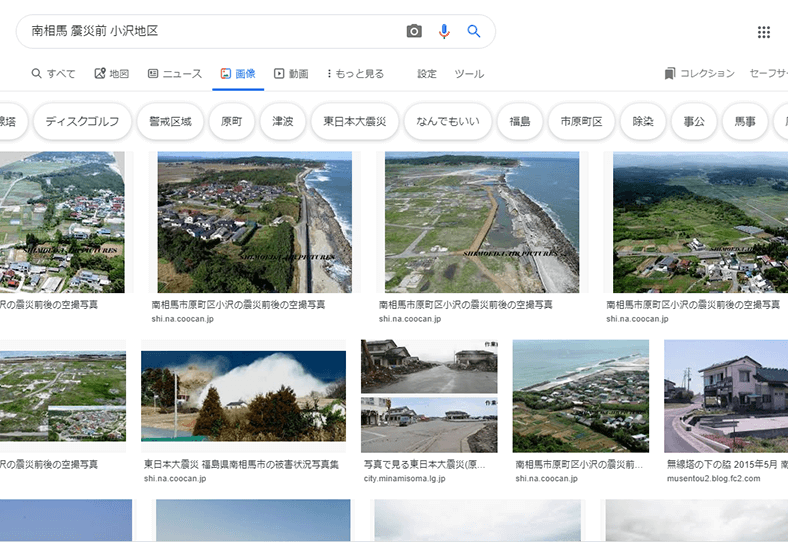The image size is (788, 542).
Task: Open the 動画 videos tab
Action: pyautogui.click(x=291, y=74)
